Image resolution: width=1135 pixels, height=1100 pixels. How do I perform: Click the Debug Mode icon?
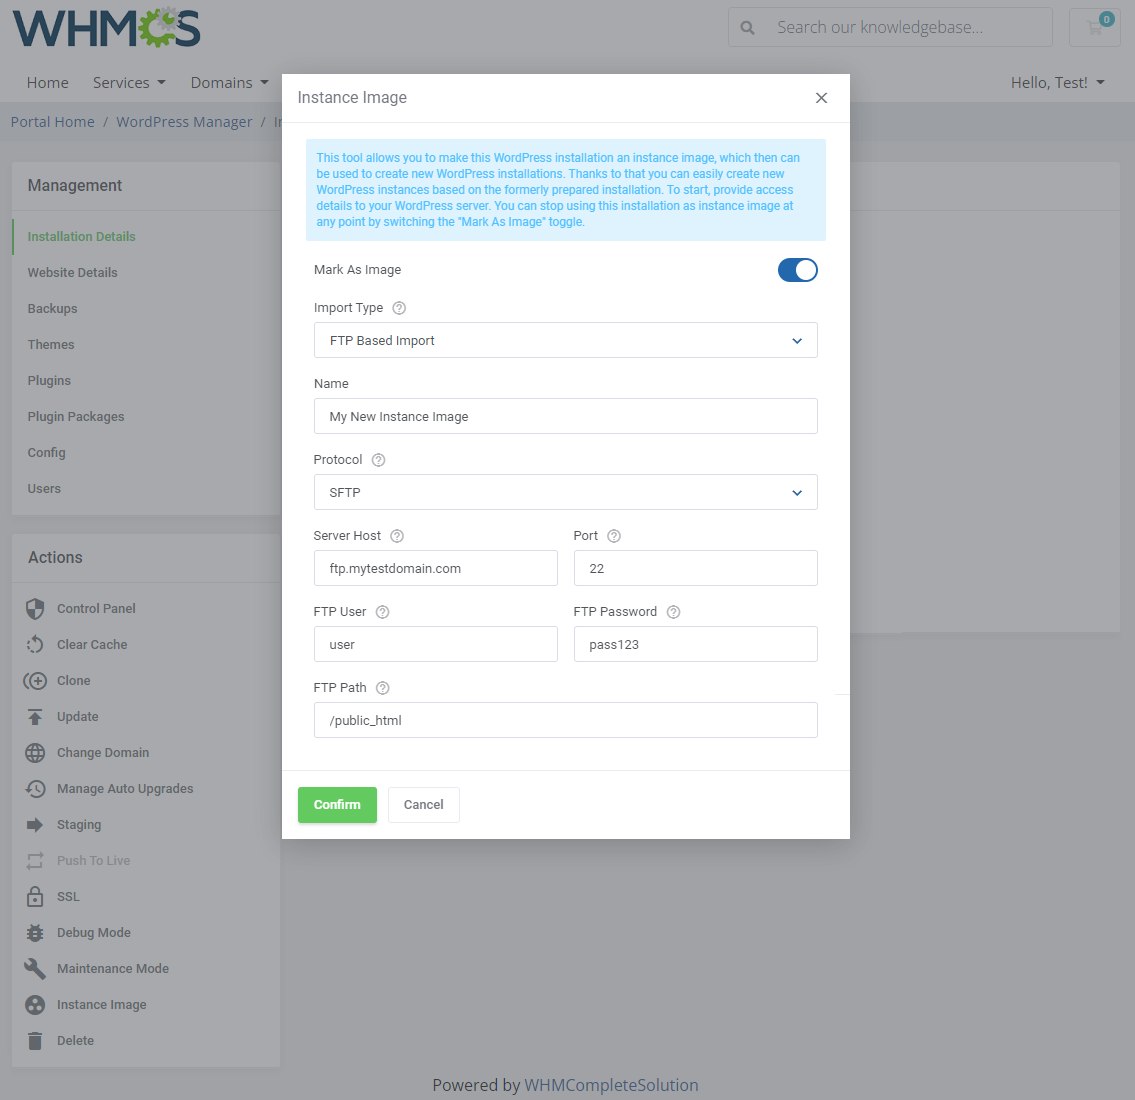pyautogui.click(x=34, y=932)
